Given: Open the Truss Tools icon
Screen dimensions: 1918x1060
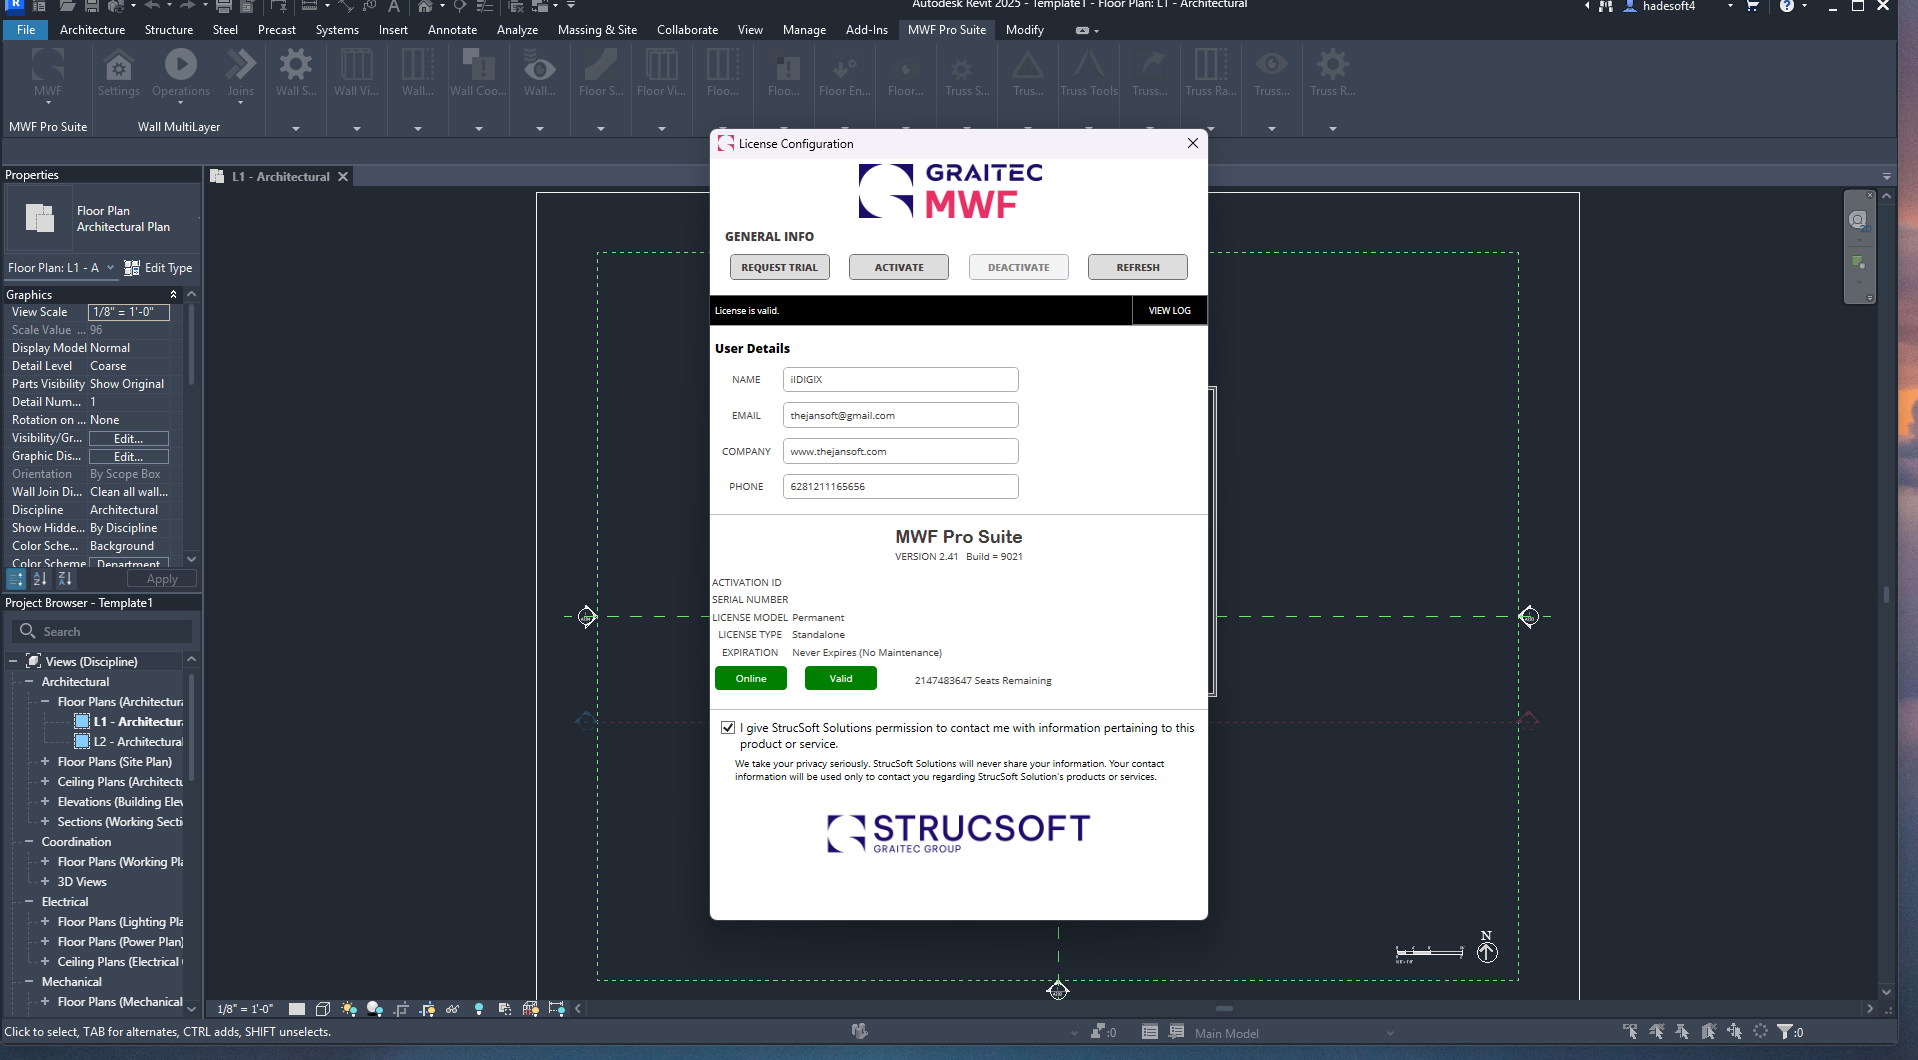Looking at the screenshot, I should click(x=1089, y=65).
